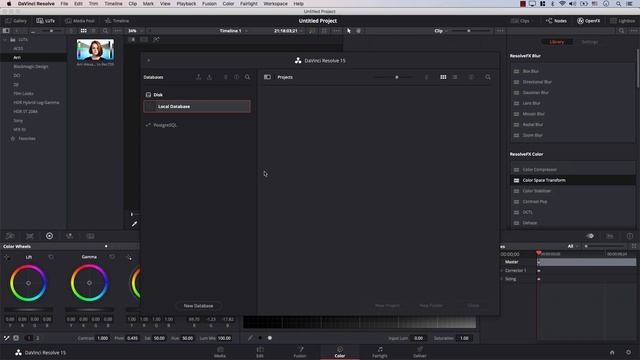The image size is (640, 360).
Task: Click the backup database icon in Databases header
Action: tap(198, 77)
